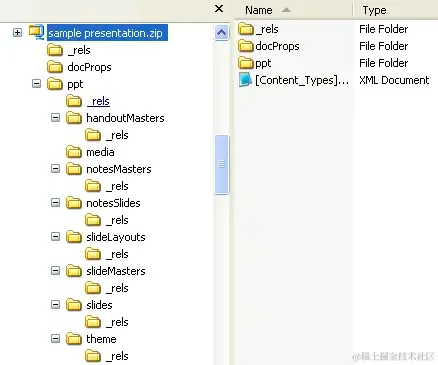Select the _rels folder icon under theme
This screenshot has width=438, height=365.
pyautogui.click(x=93, y=356)
